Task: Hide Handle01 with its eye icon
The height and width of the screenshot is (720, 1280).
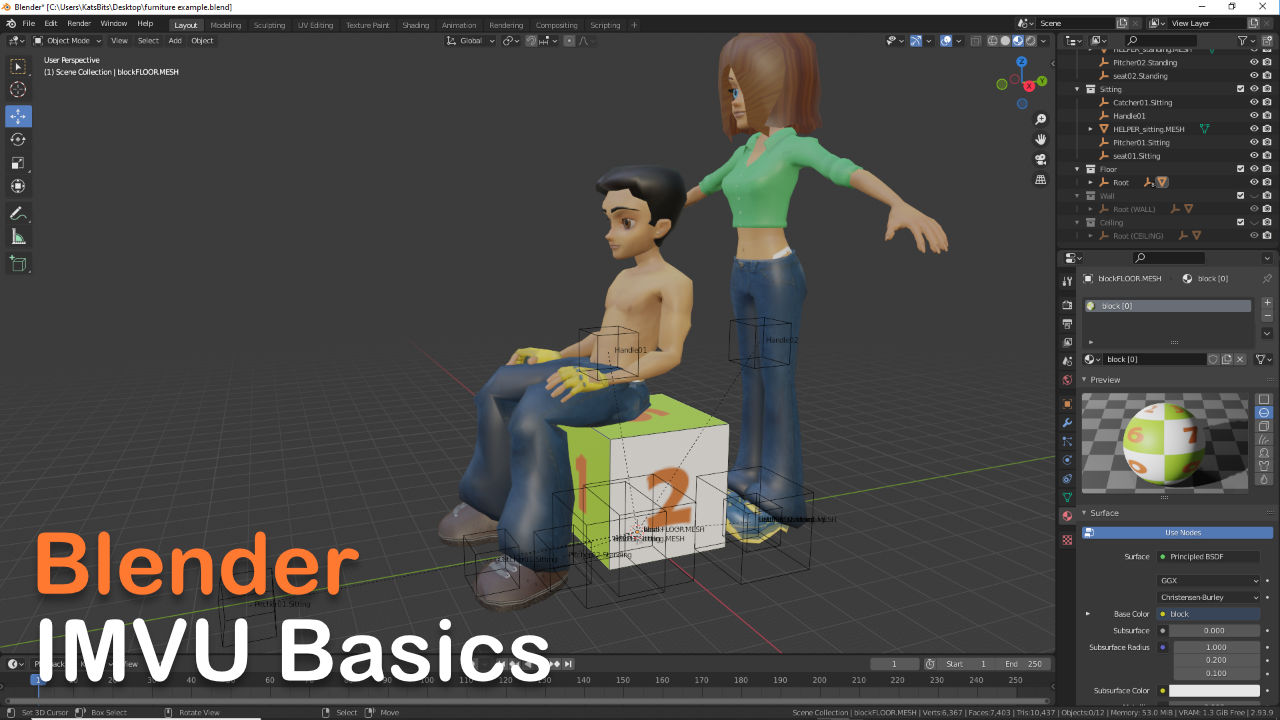Action: (1254, 115)
